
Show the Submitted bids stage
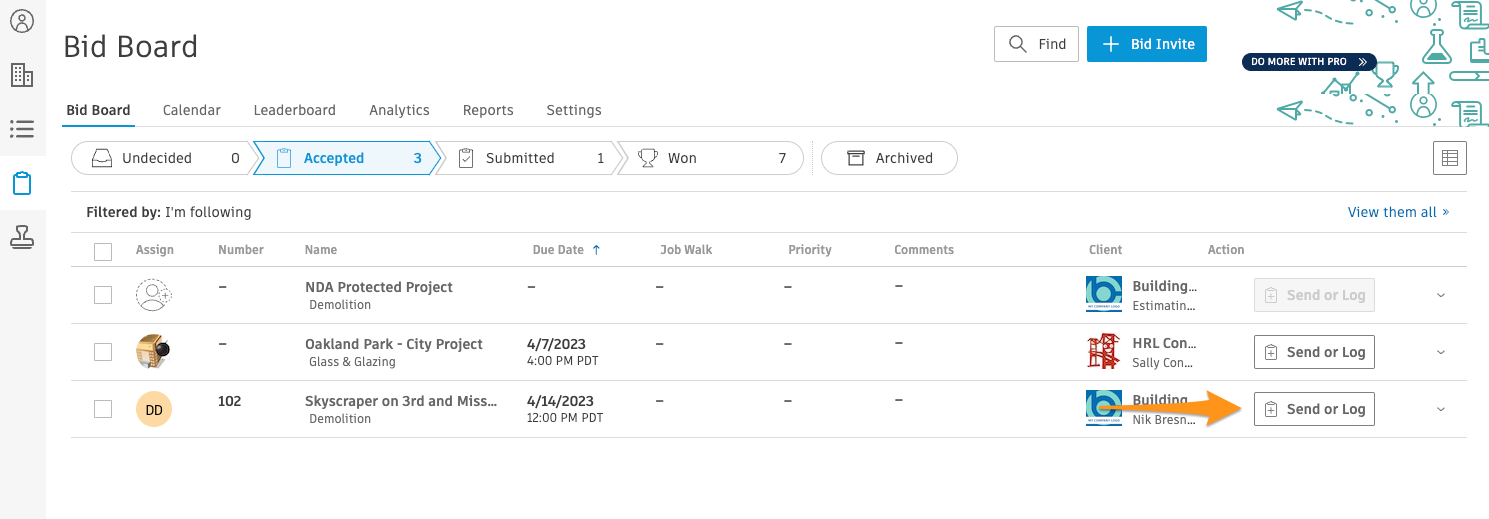(x=526, y=158)
